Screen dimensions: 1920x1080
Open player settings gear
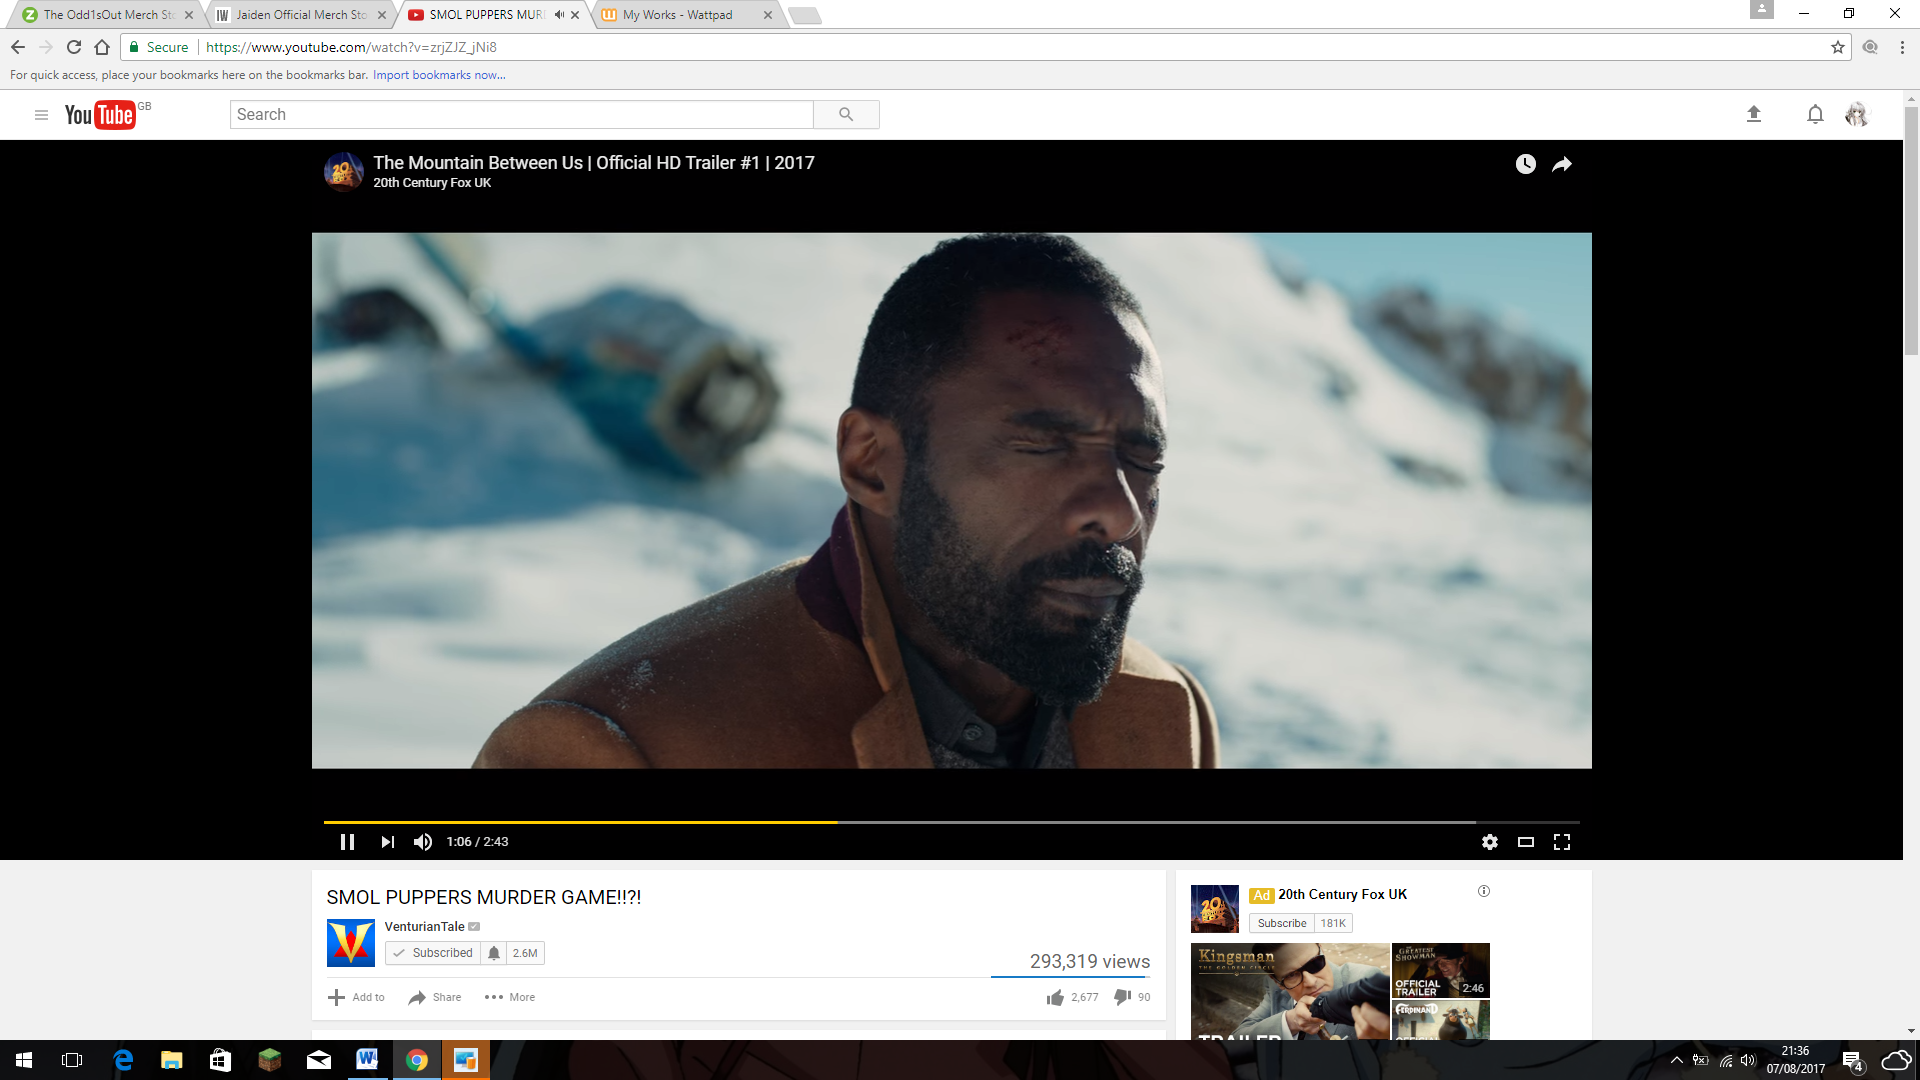1490,842
